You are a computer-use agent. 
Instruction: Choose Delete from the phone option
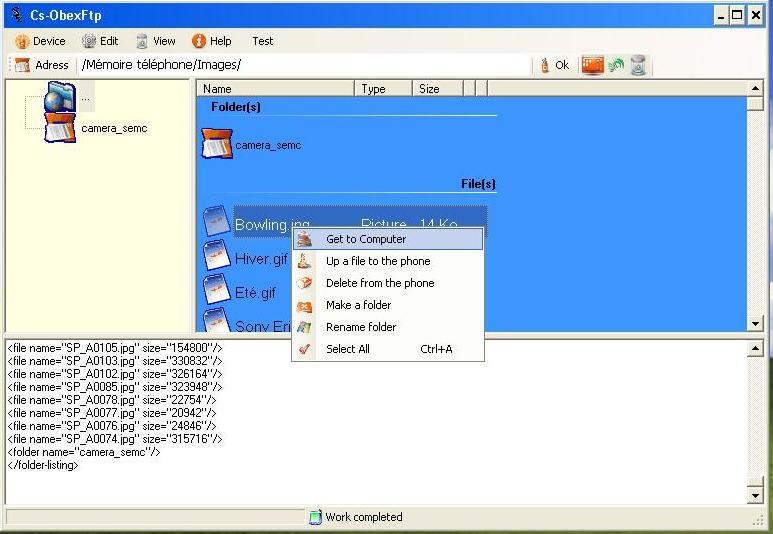pos(380,283)
